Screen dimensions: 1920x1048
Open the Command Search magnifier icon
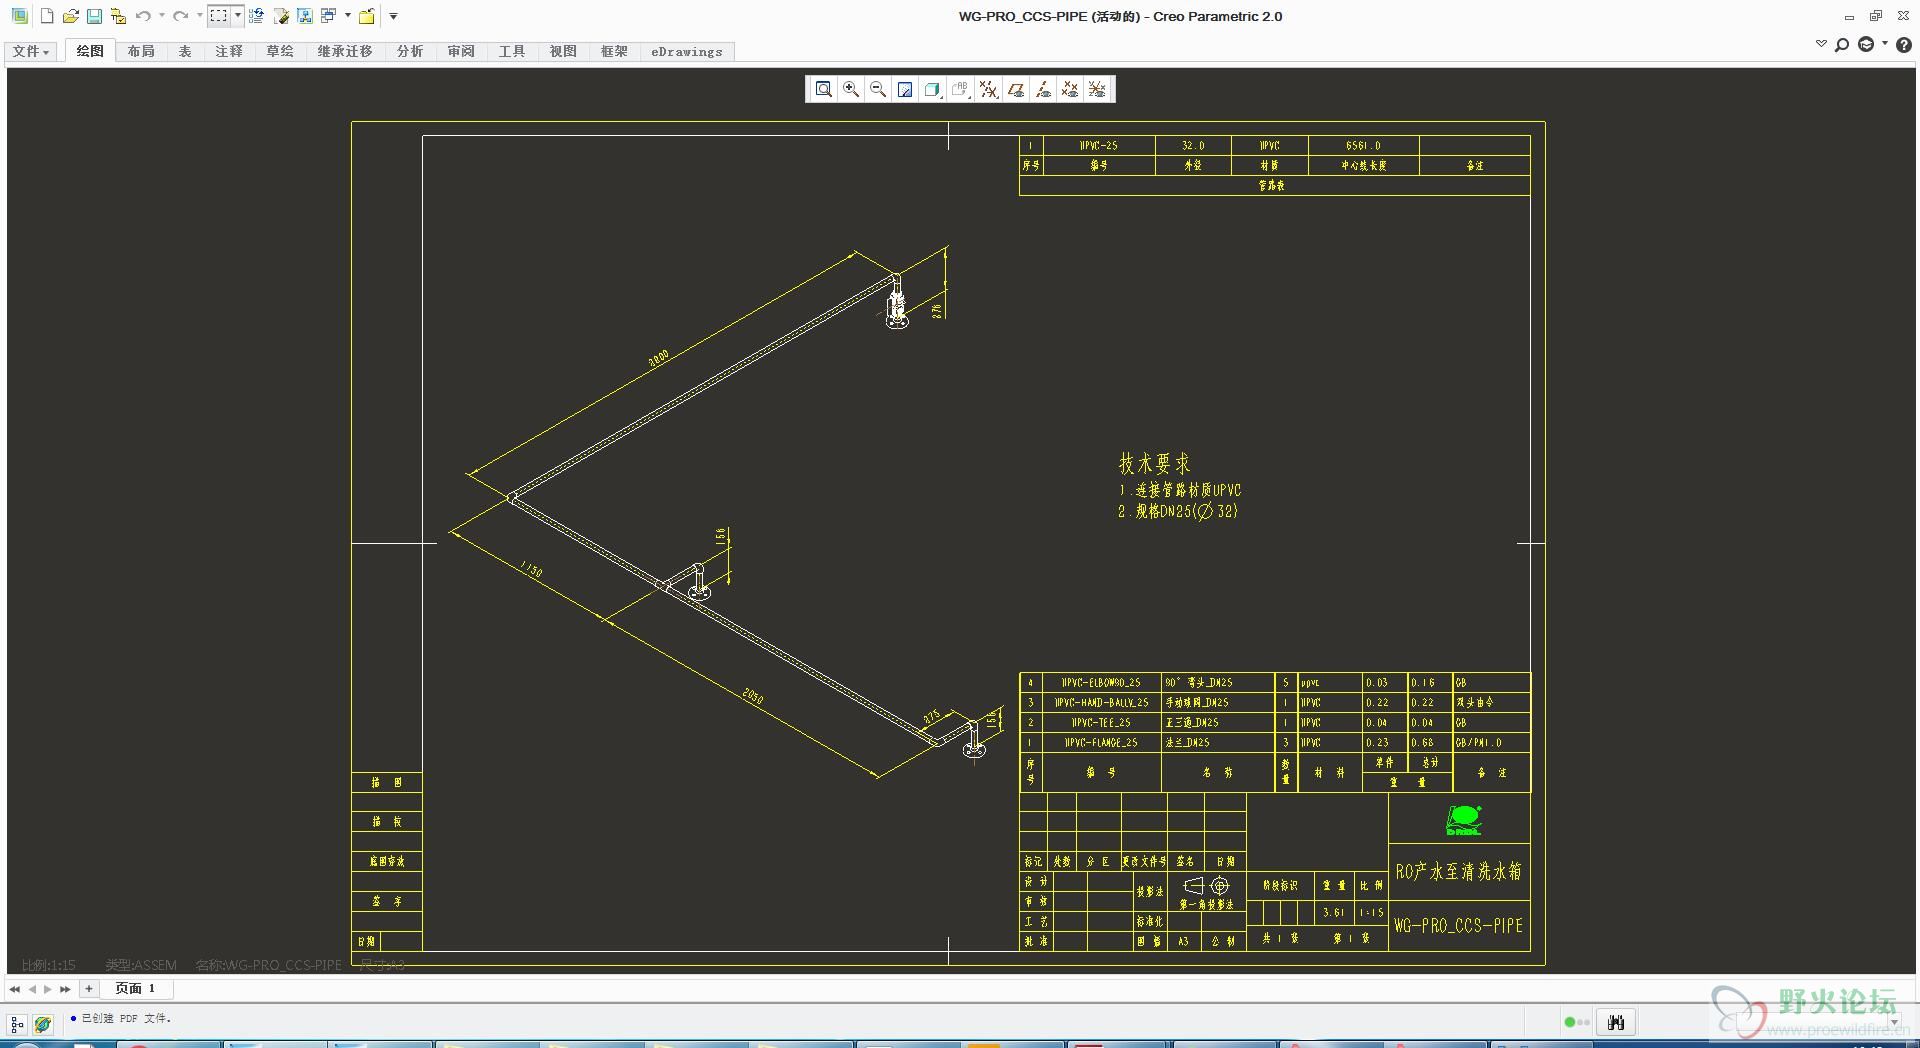[x=1842, y=45]
